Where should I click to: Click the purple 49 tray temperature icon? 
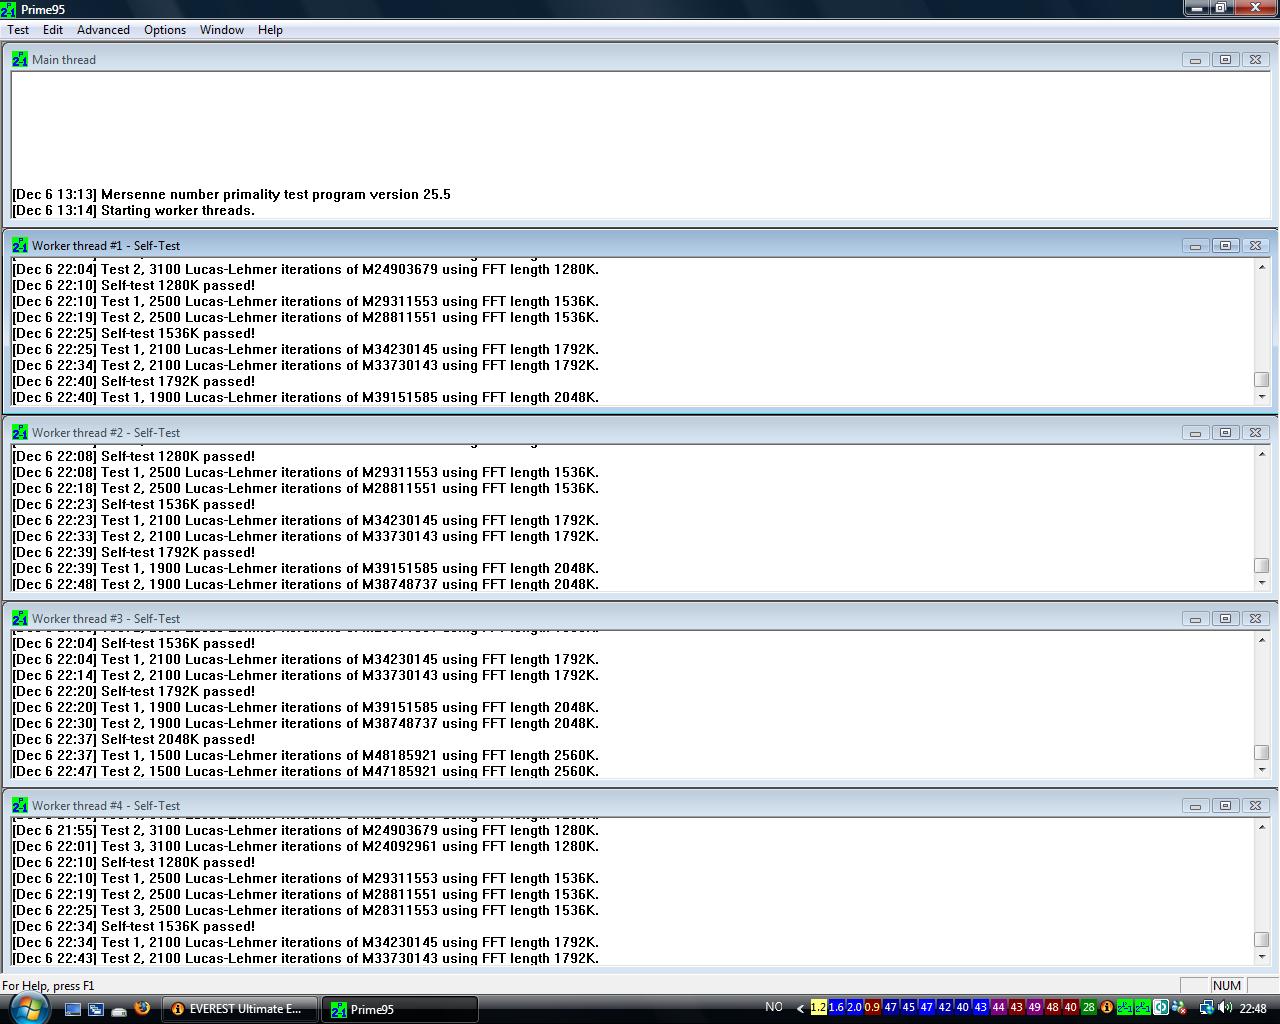coord(1034,1007)
